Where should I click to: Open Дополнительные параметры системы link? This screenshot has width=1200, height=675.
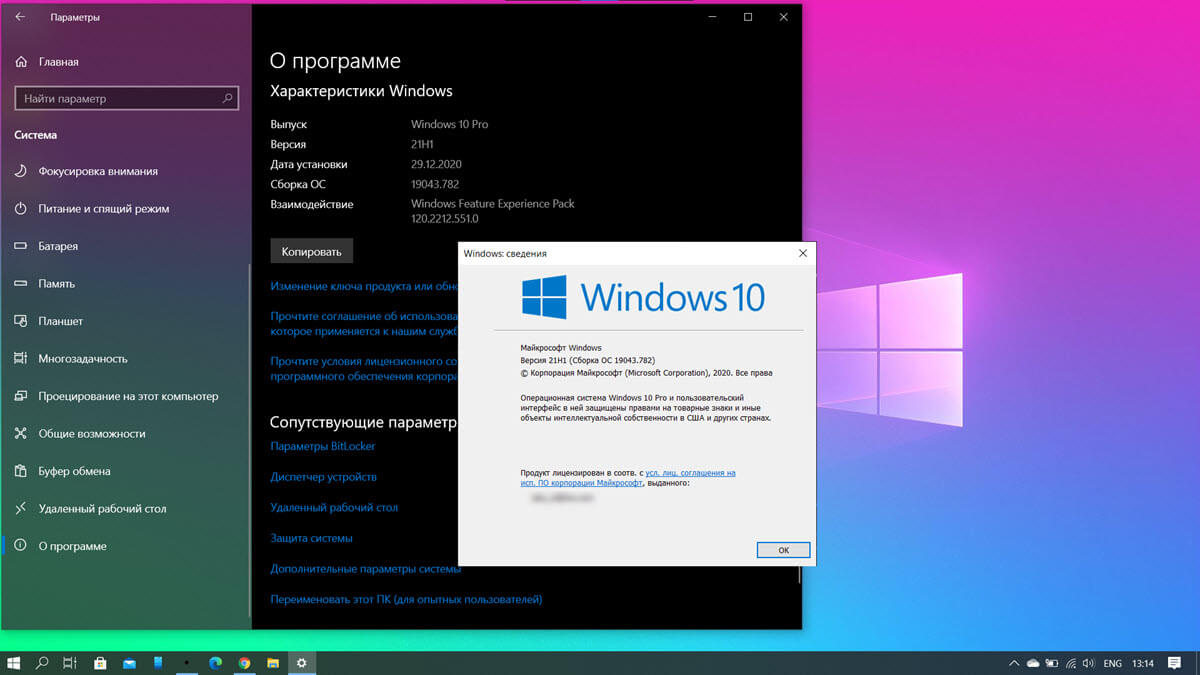pos(365,569)
